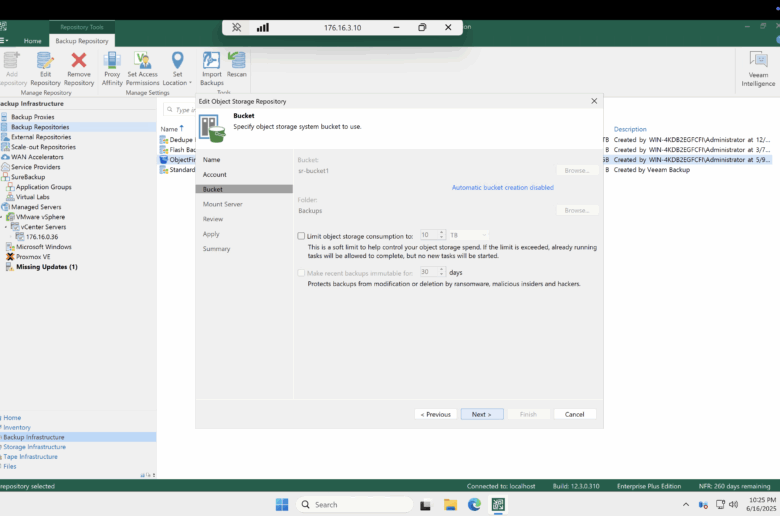780x516 pixels.
Task: Select Service Providers tree item
Action: [x=35, y=167]
